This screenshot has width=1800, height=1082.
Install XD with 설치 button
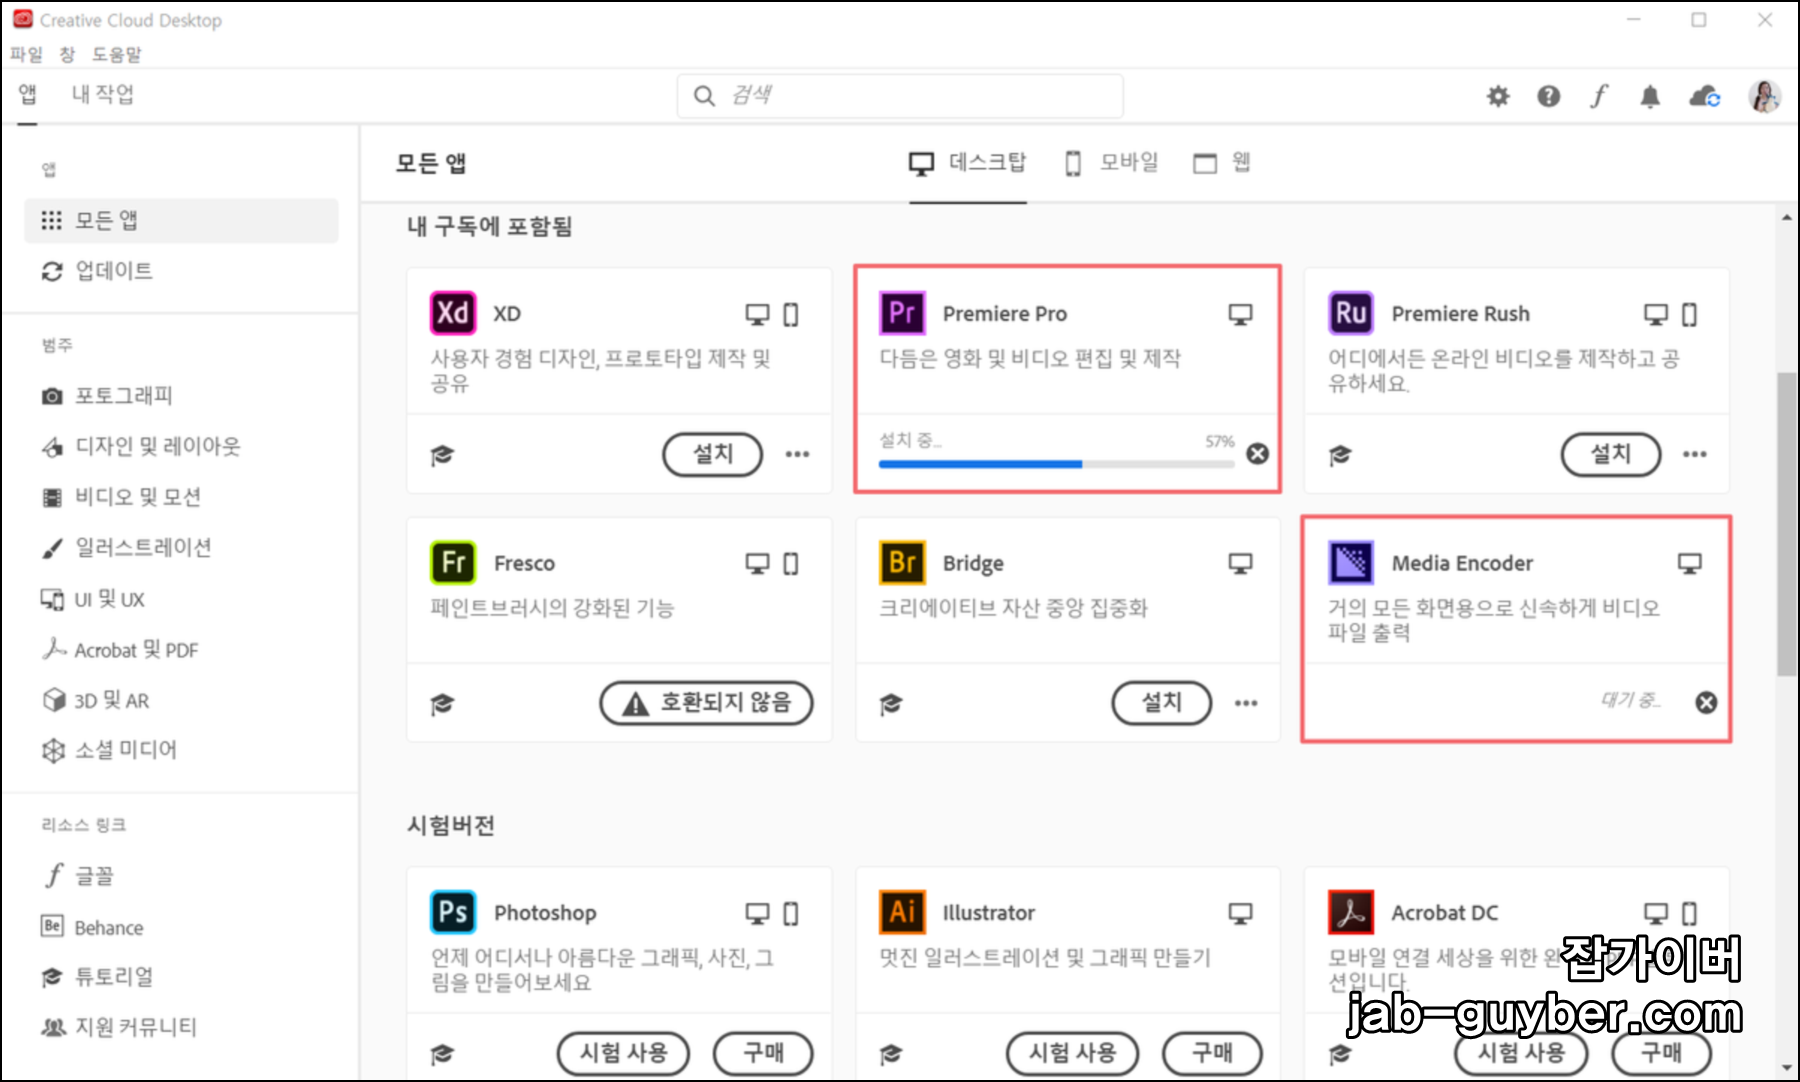(713, 455)
